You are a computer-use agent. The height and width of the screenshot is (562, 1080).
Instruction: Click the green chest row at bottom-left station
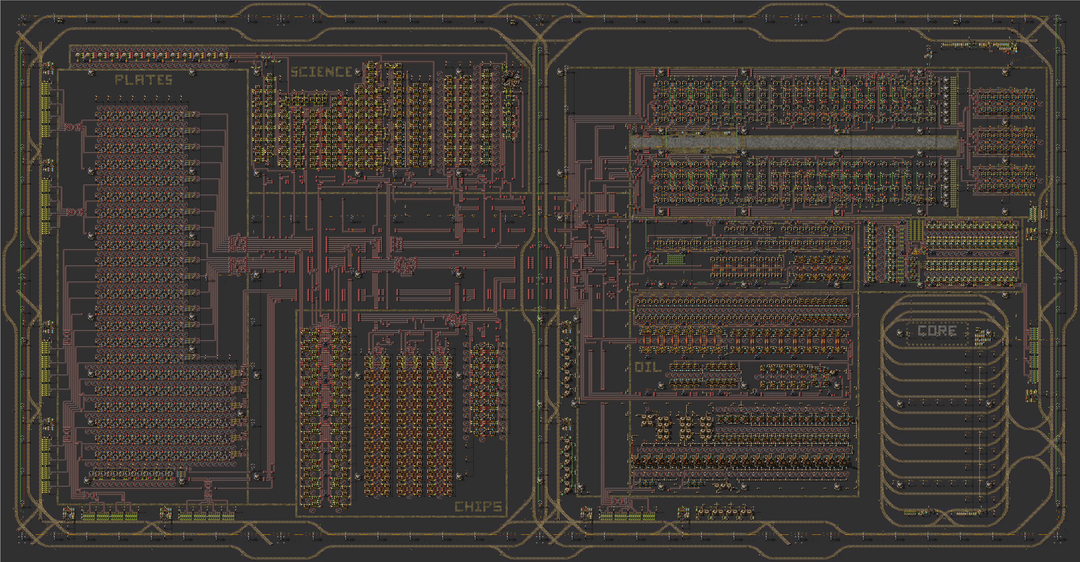106,516
